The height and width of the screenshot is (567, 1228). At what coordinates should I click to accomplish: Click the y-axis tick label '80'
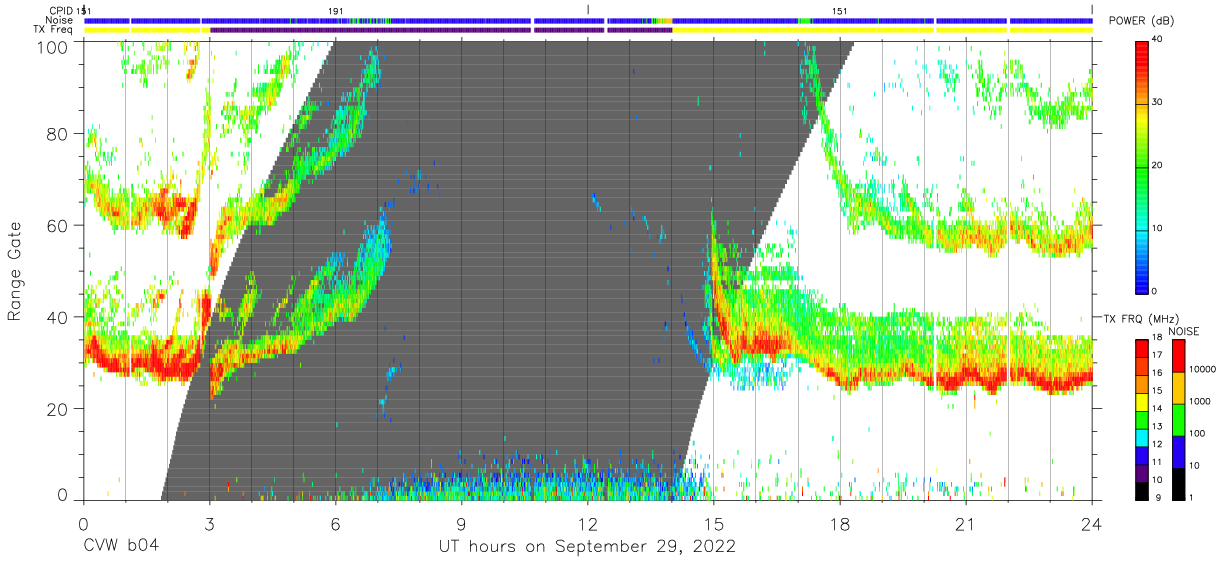click(x=59, y=134)
